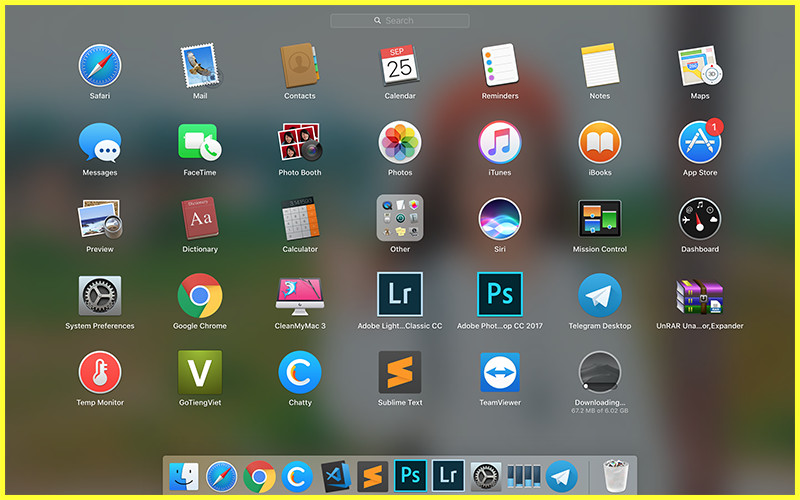Click Visual Studio Code in the Dock
This screenshot has height=500, width=800.
[334, 476]
